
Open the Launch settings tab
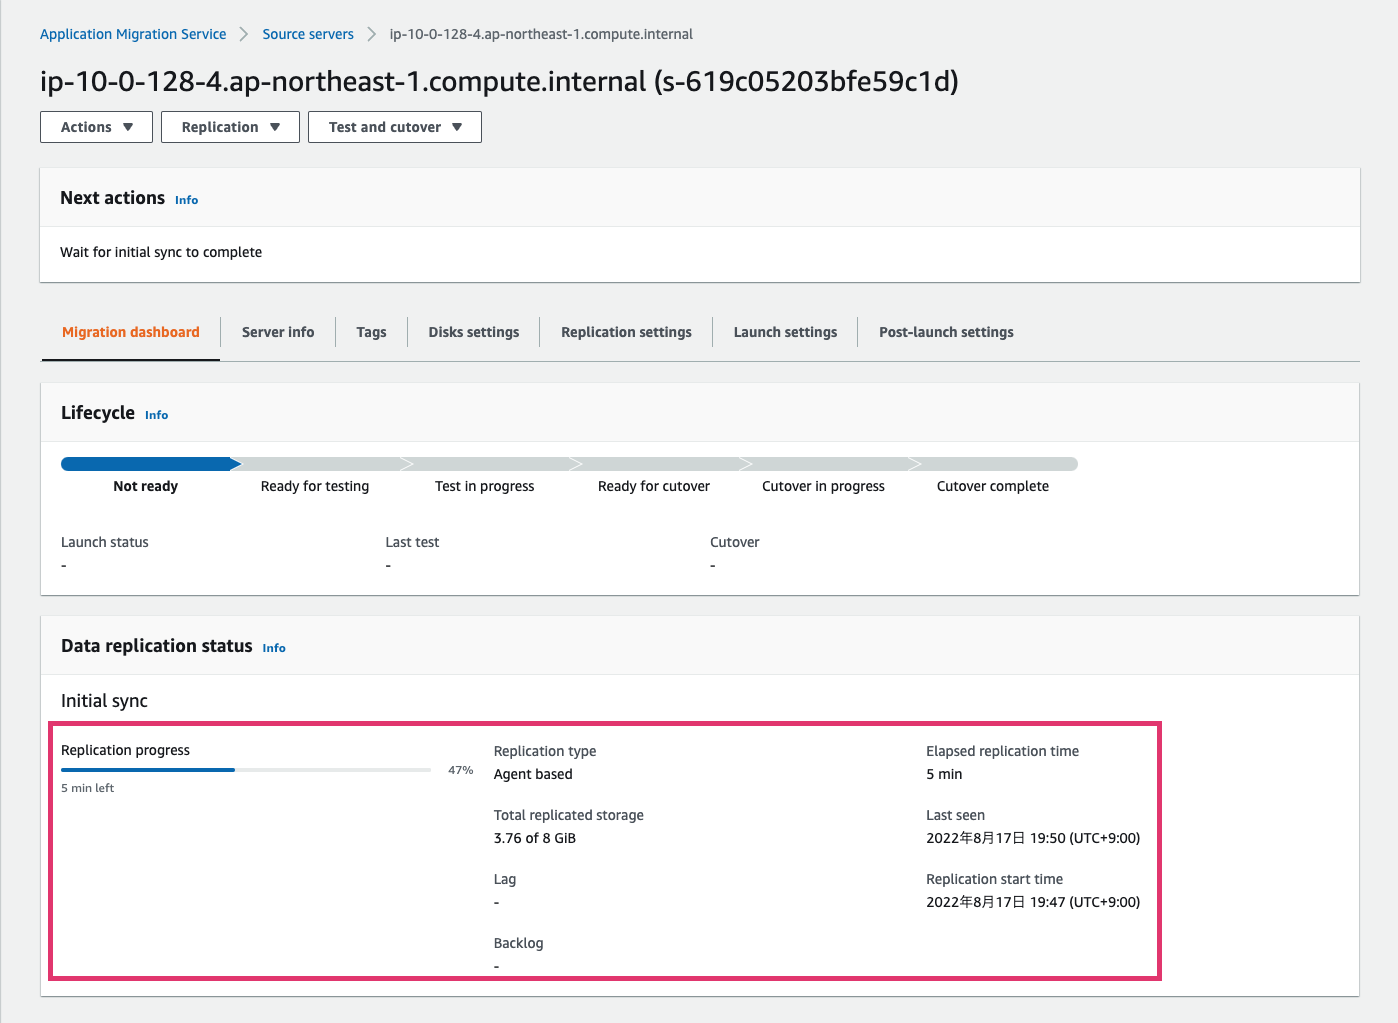coord(786,331)
